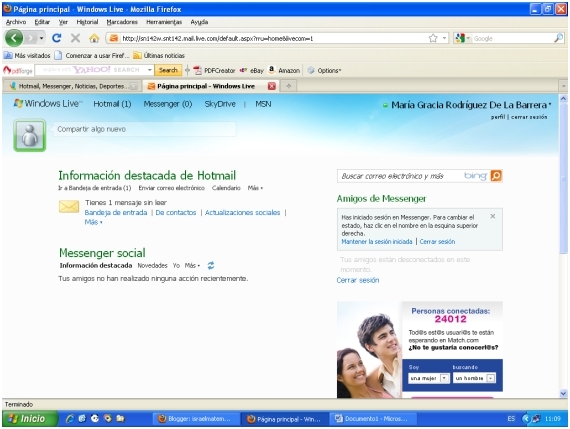
Task: Switch to the Documento1 Microsoft Word taskbar button
Action: [373, 419]
